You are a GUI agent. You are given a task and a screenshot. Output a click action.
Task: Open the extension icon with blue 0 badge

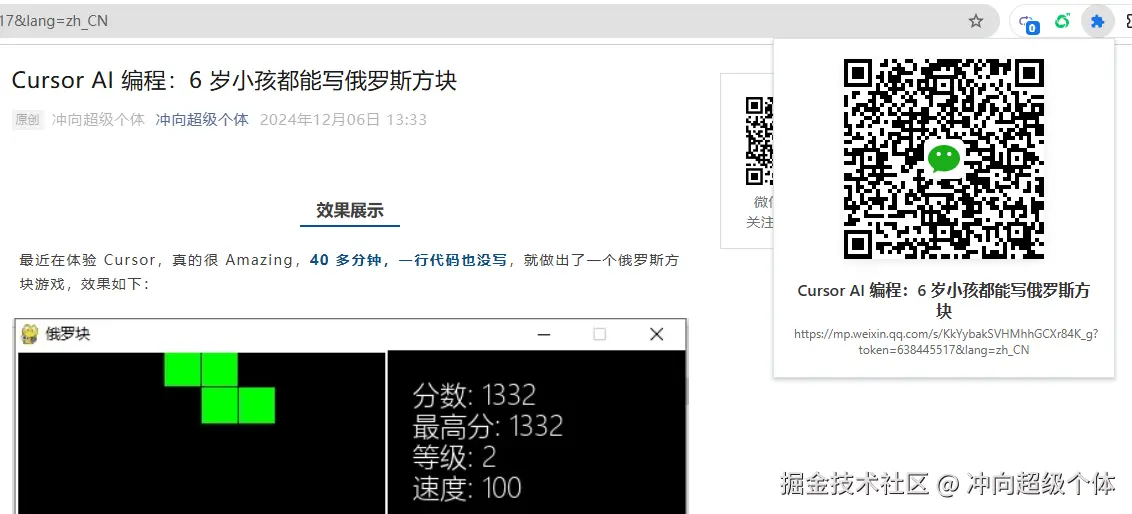1028,23
